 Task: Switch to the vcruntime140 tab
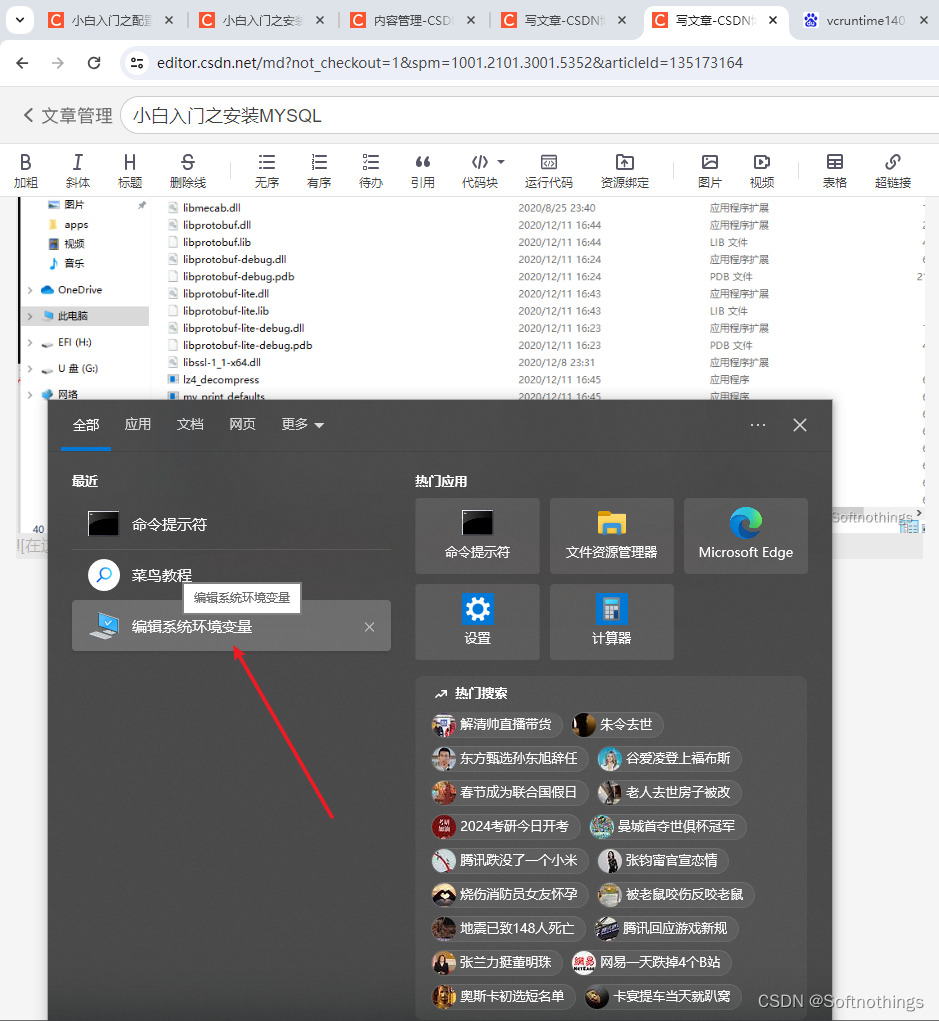click(865, 20)
